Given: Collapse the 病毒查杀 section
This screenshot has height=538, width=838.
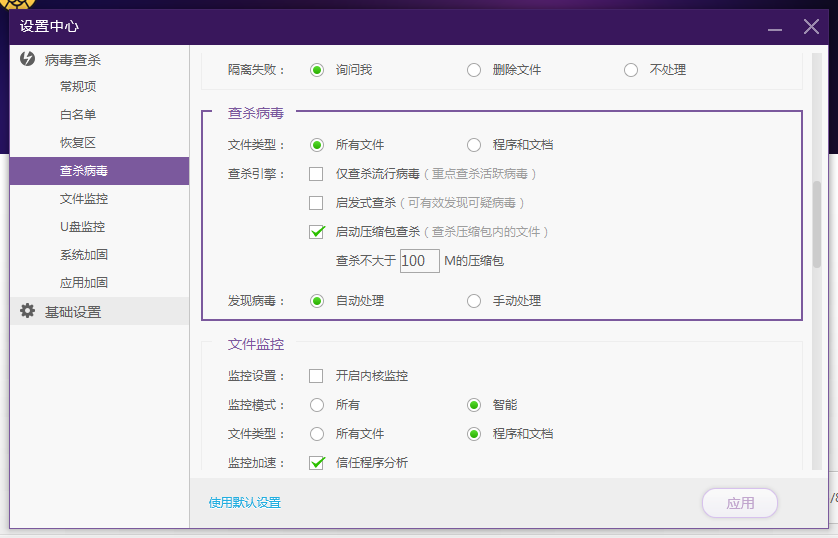Looking at the screenshot, I should pos(72,60).
